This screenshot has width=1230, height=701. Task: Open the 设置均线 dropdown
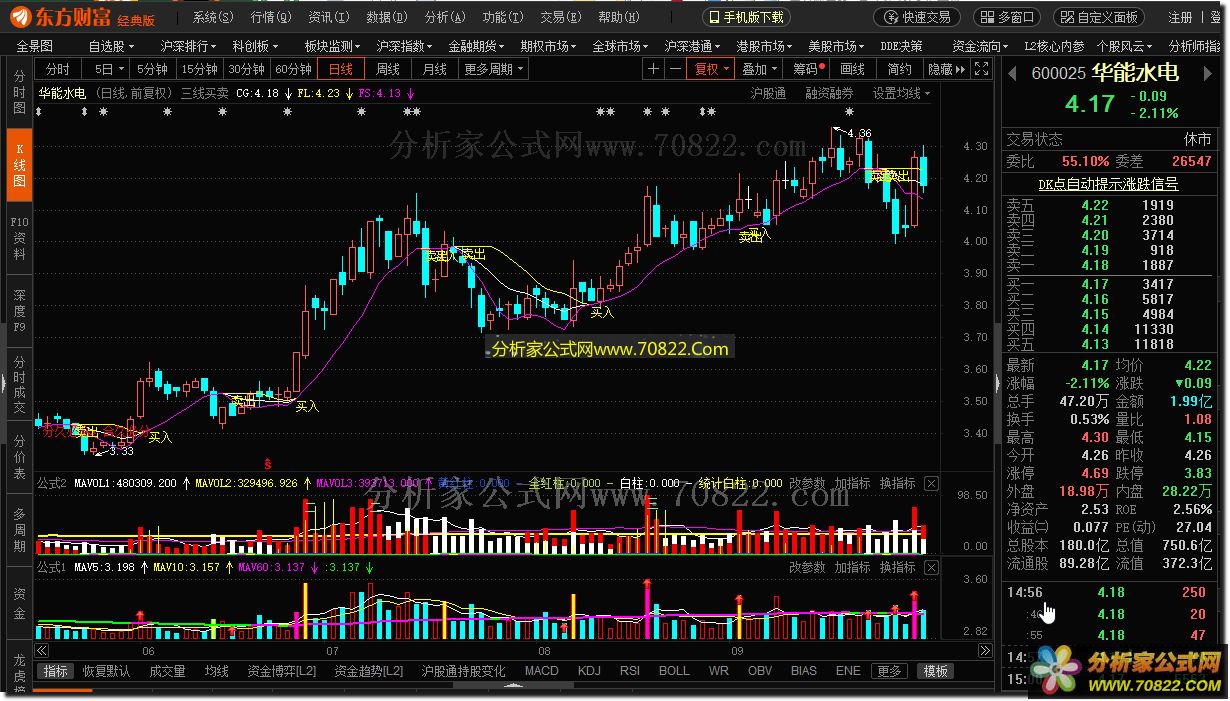[x=901, y=93]
